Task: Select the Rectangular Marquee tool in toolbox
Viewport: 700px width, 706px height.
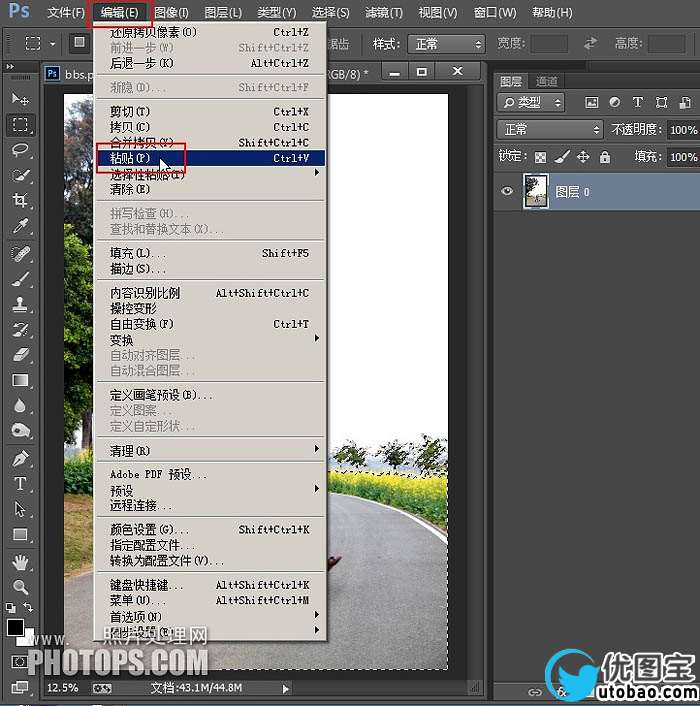Action: [x=20, y=124]
